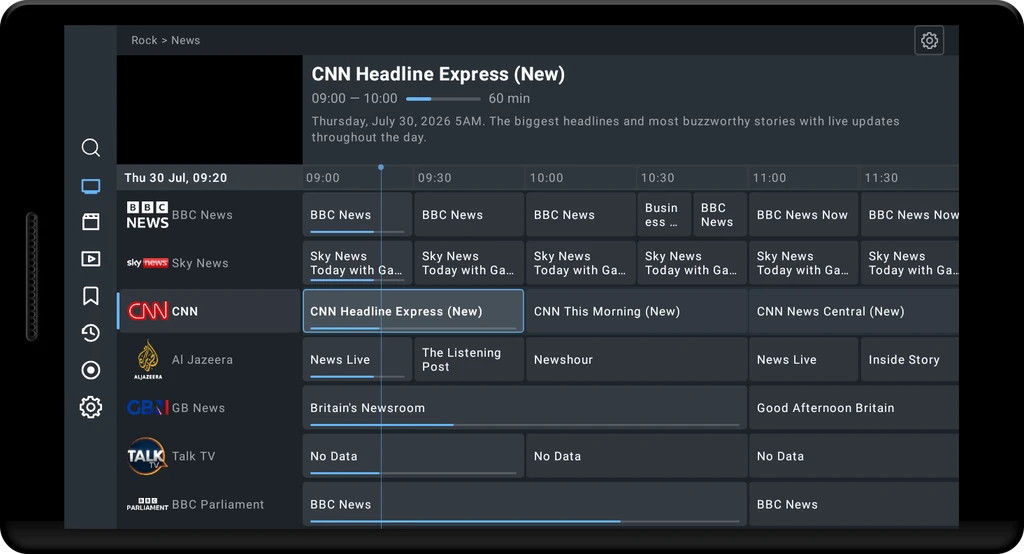Open the history clock icon

pos(91,333)
